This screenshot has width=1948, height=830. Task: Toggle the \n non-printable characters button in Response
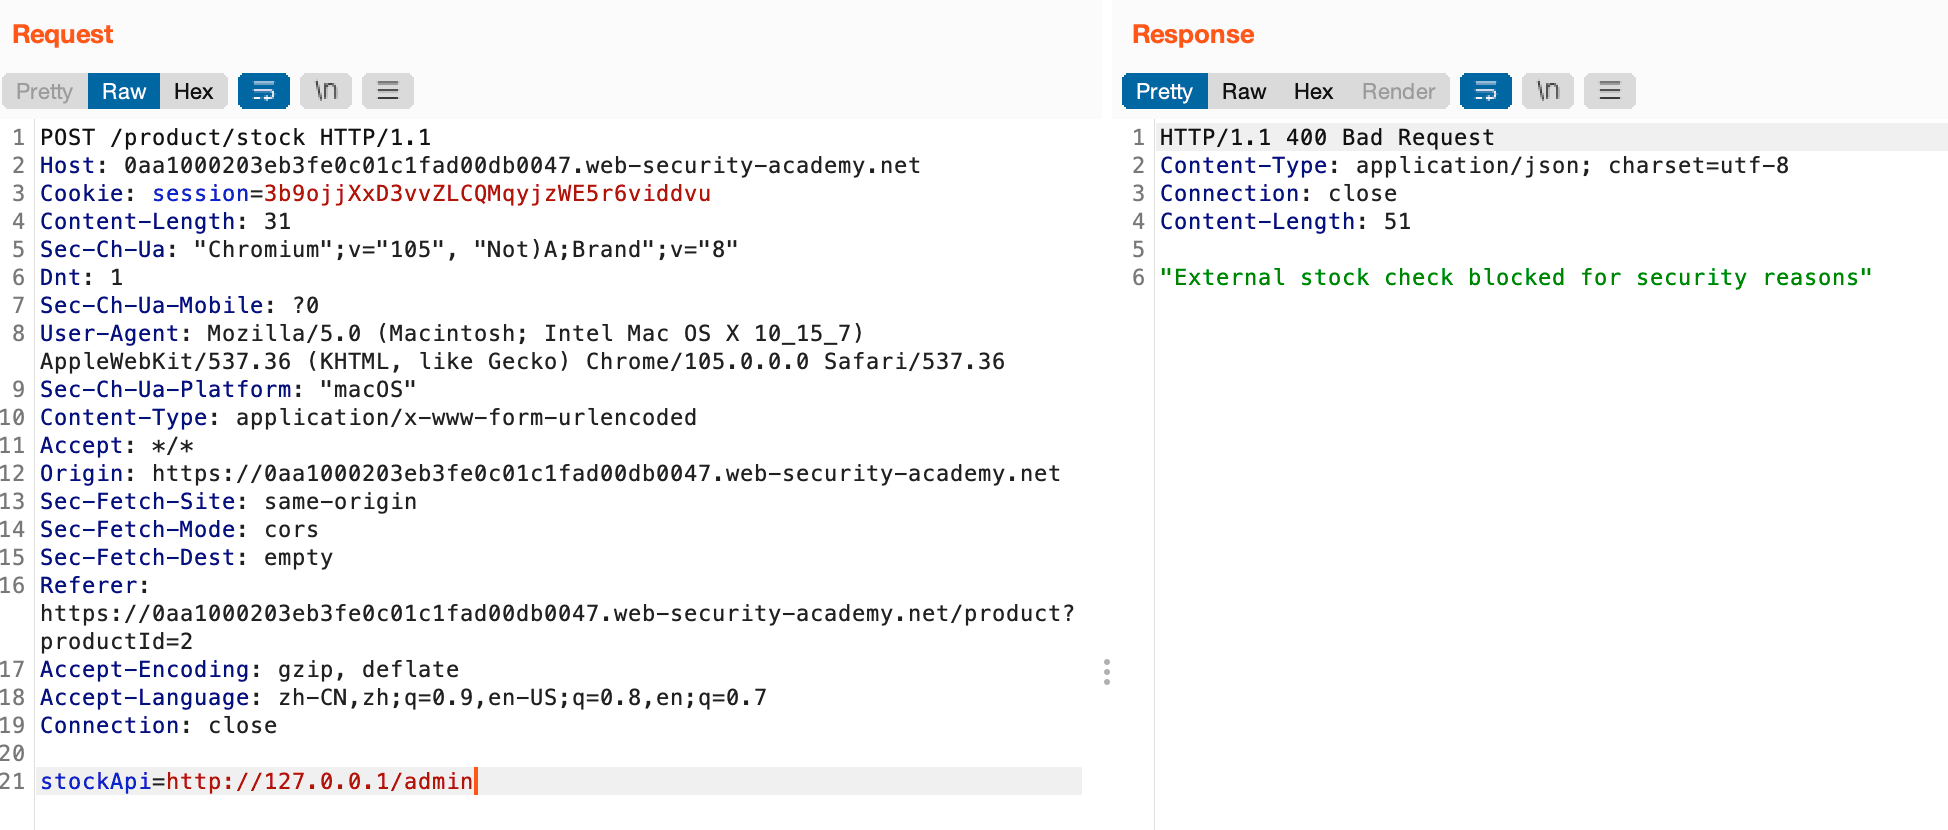point(1548,91)
